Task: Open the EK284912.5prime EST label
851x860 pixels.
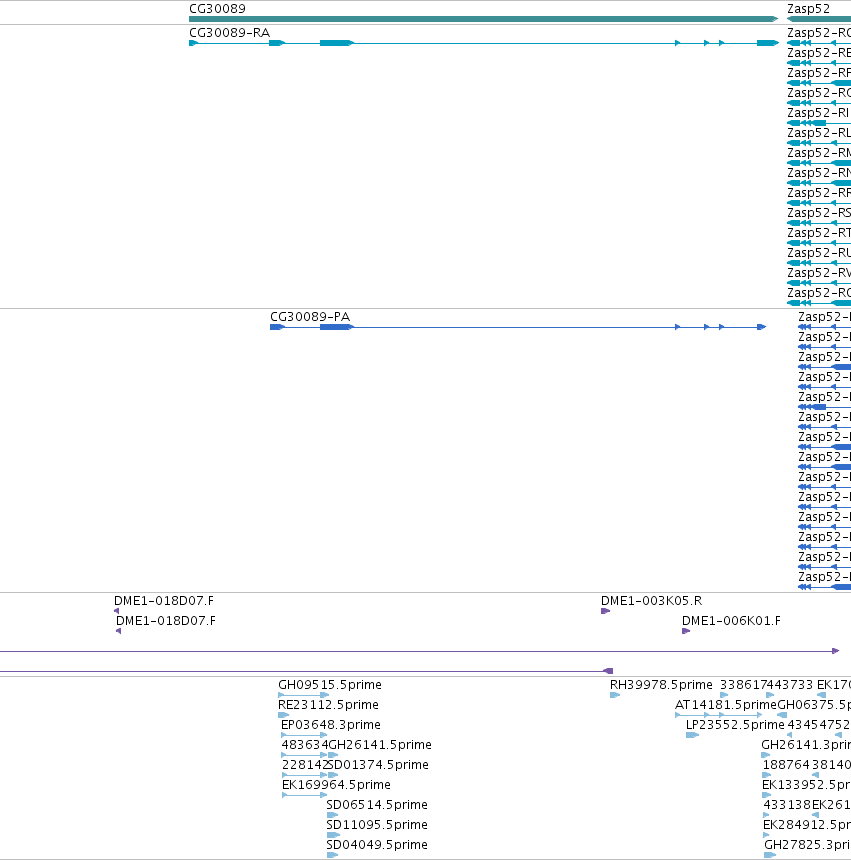Action: coord(807,825)
